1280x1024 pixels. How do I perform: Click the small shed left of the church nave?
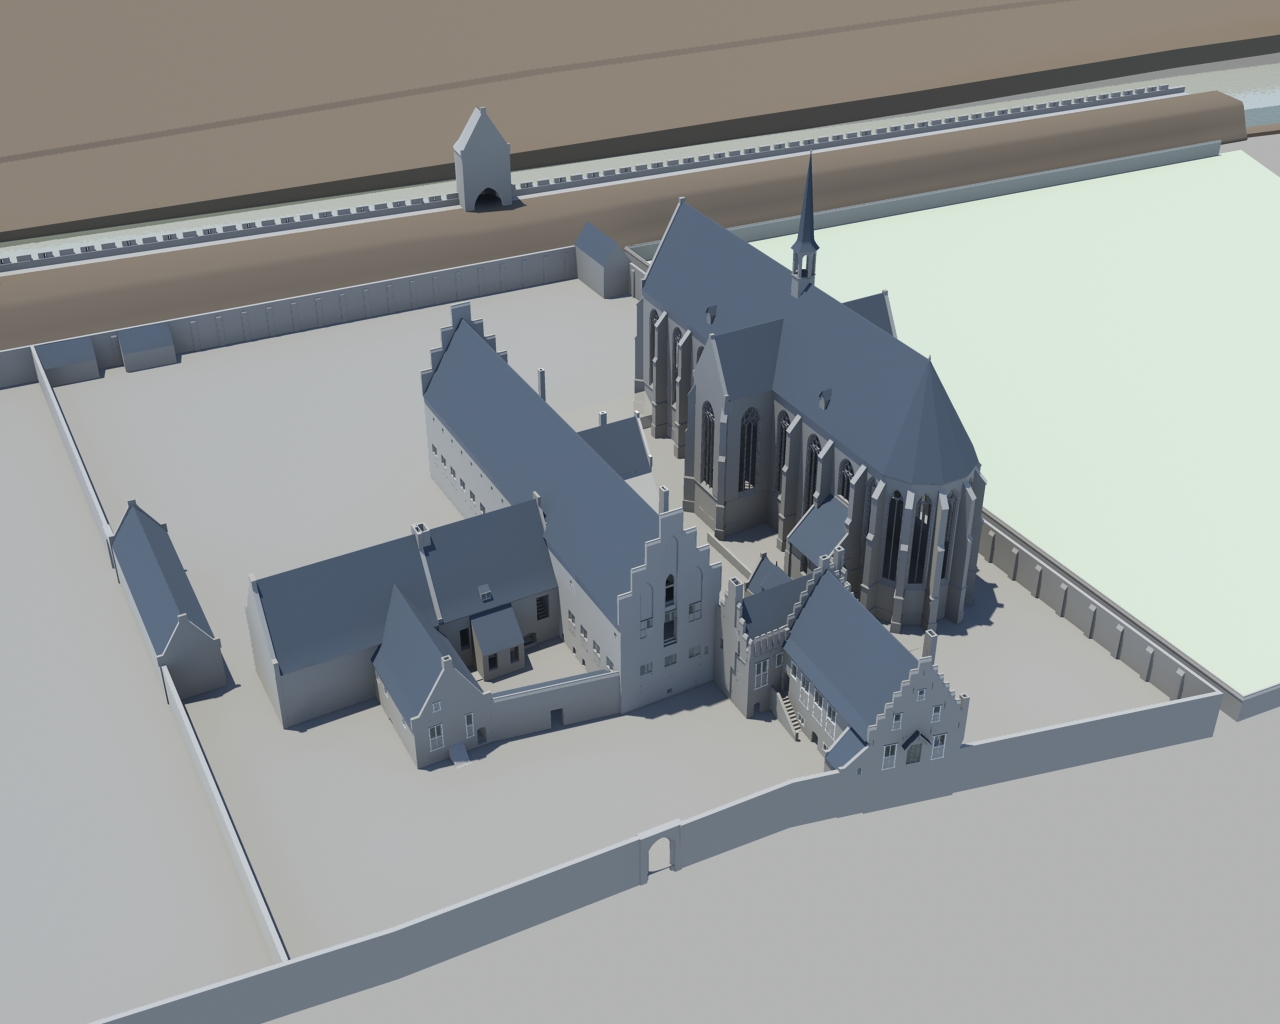pyautogui.click(x=598, y=262)
